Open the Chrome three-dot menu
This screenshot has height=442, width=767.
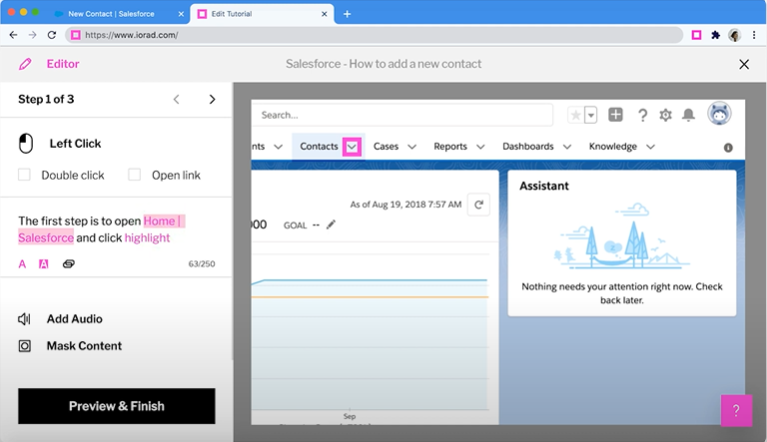tap(754, 35)
